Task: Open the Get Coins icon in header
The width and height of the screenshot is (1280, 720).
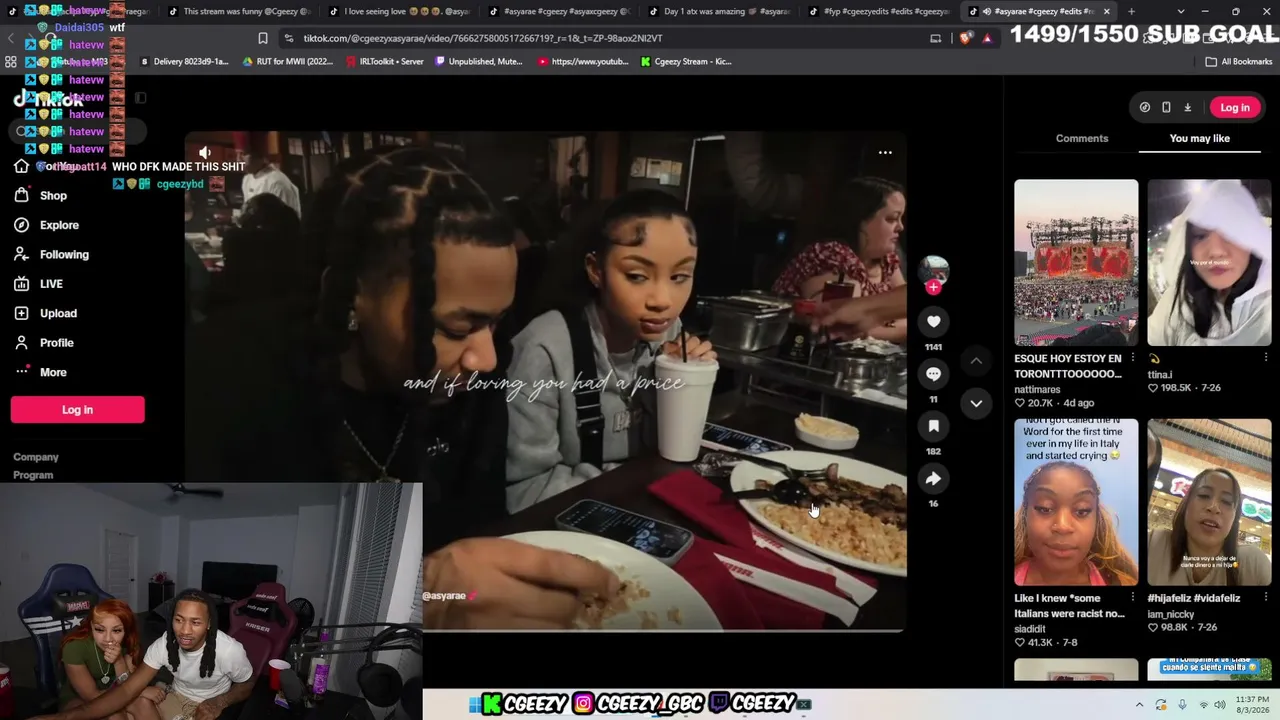Action: [x=1145, y=107]
